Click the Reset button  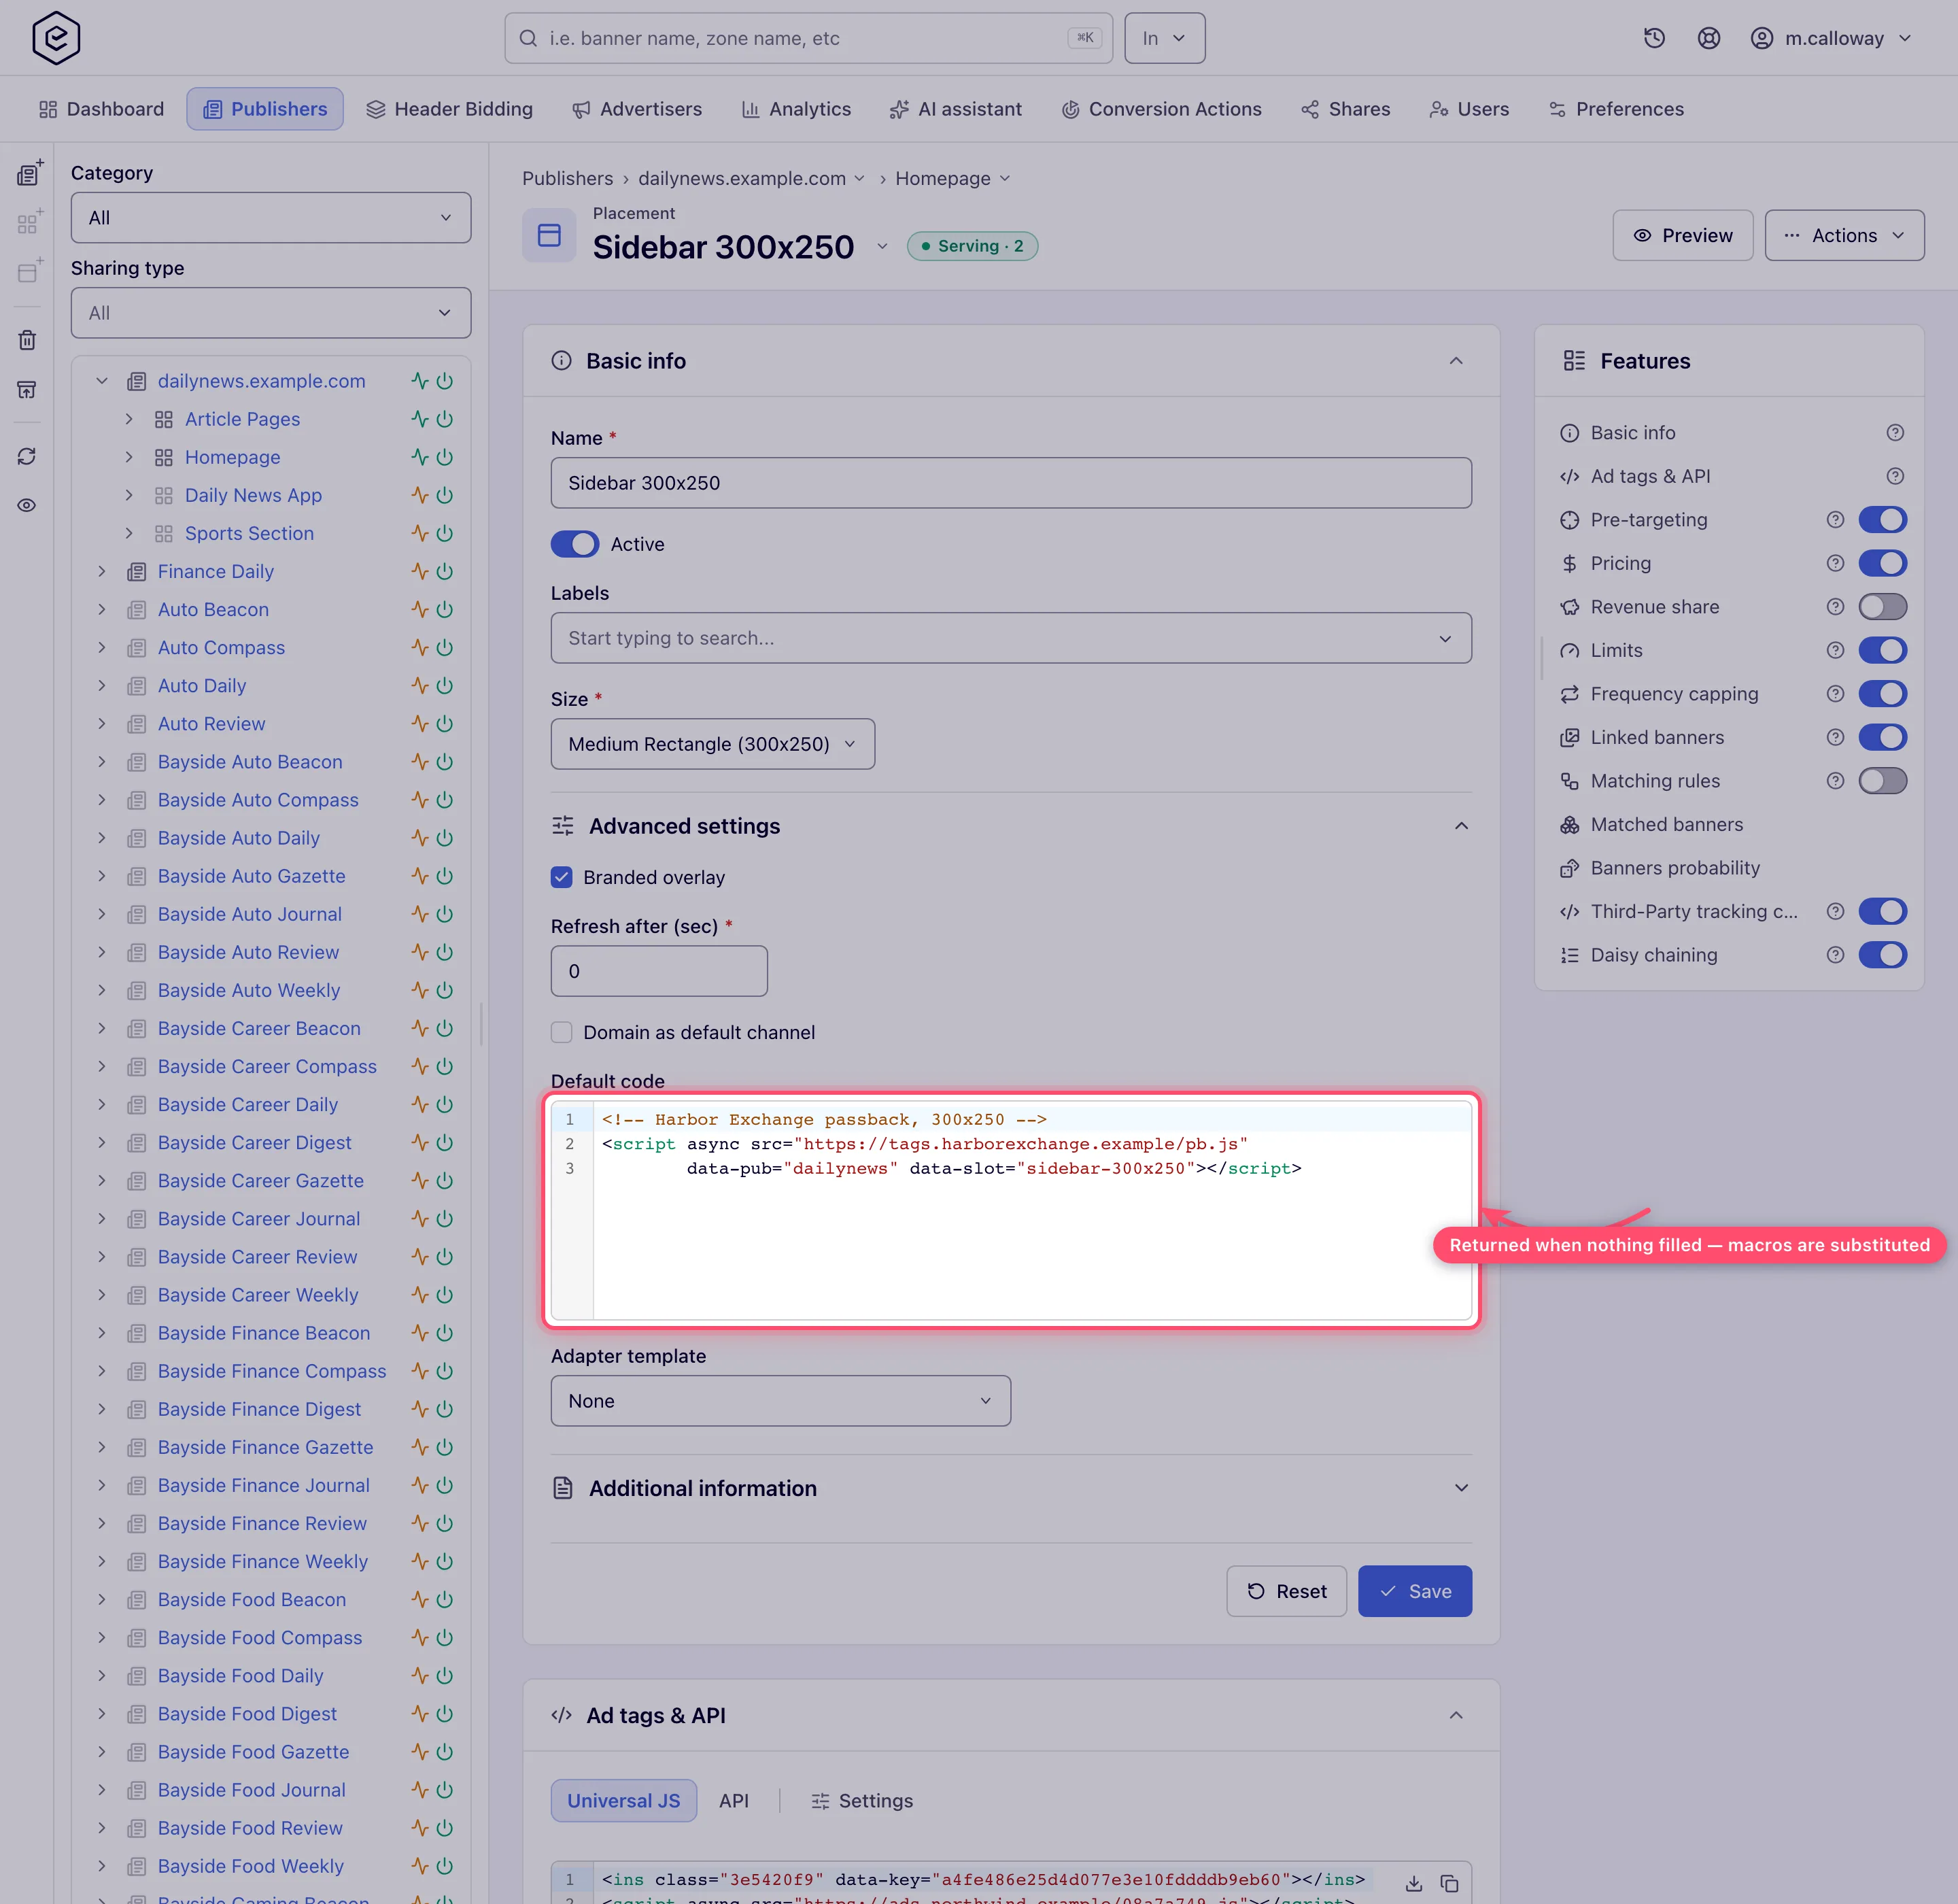(x=1286, y=1590)
